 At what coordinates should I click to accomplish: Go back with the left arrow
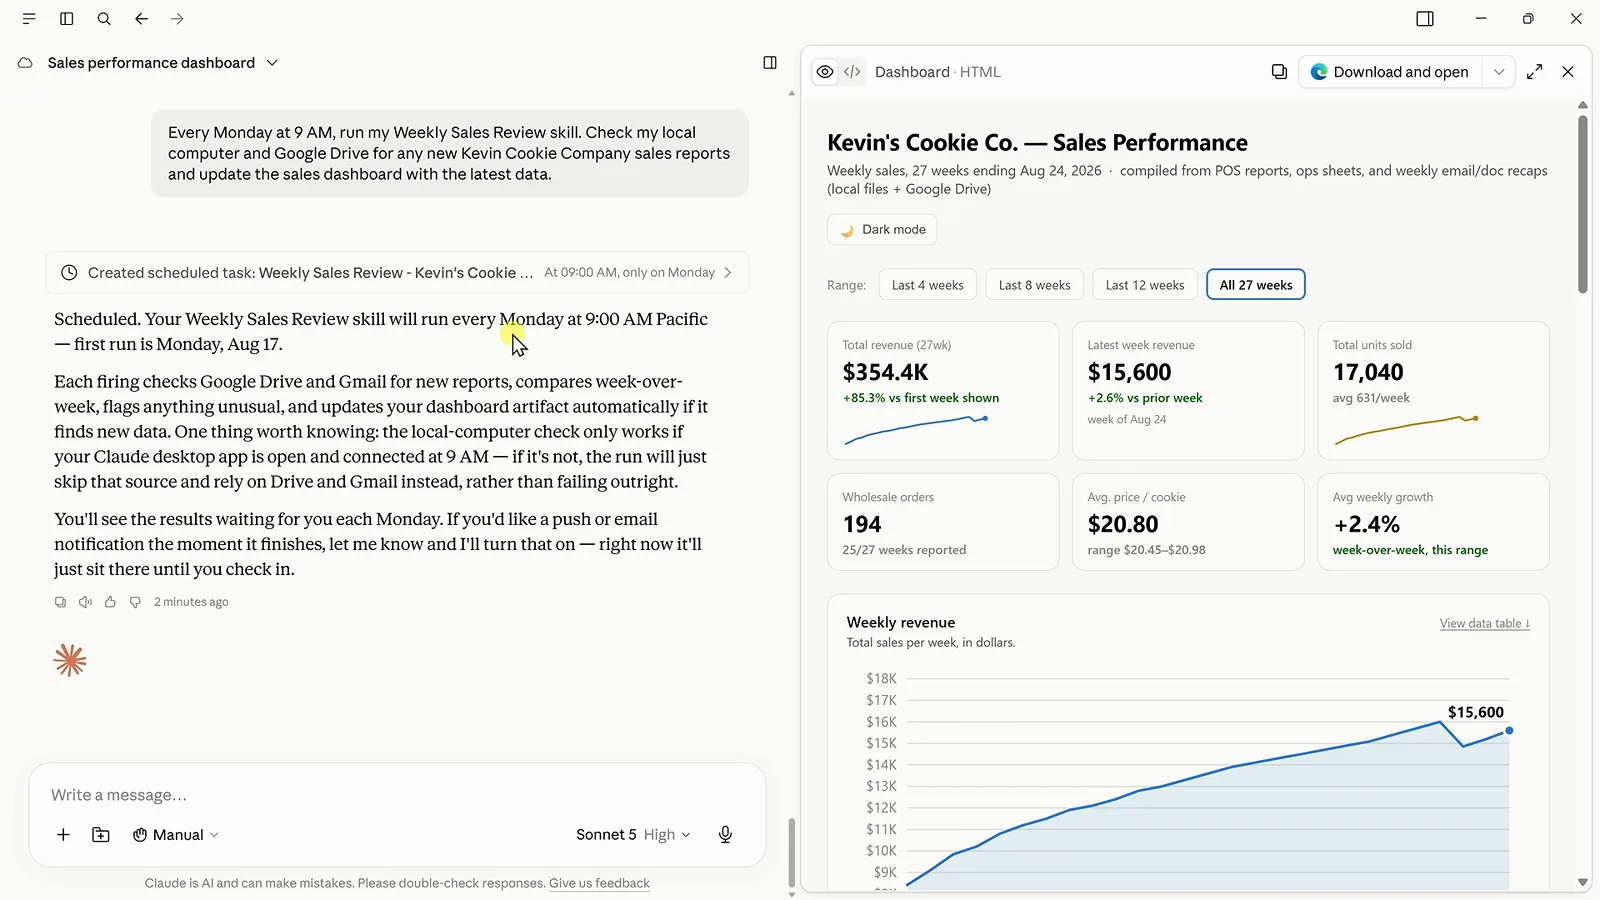pyautogui.click(x=141, y=19)
